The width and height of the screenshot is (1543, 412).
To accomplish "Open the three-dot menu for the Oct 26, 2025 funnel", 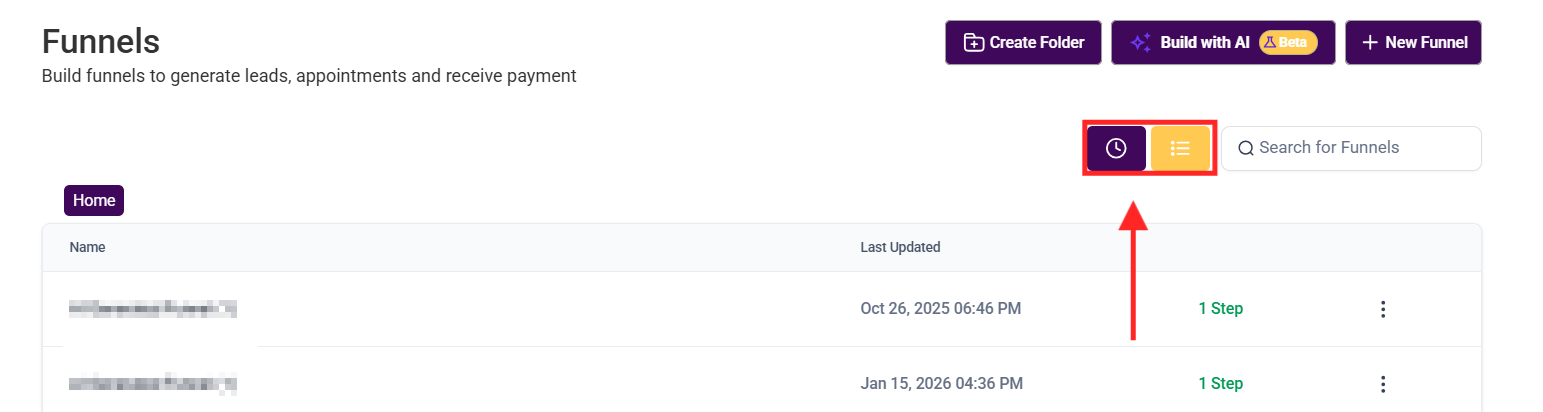I will 1383,309.
